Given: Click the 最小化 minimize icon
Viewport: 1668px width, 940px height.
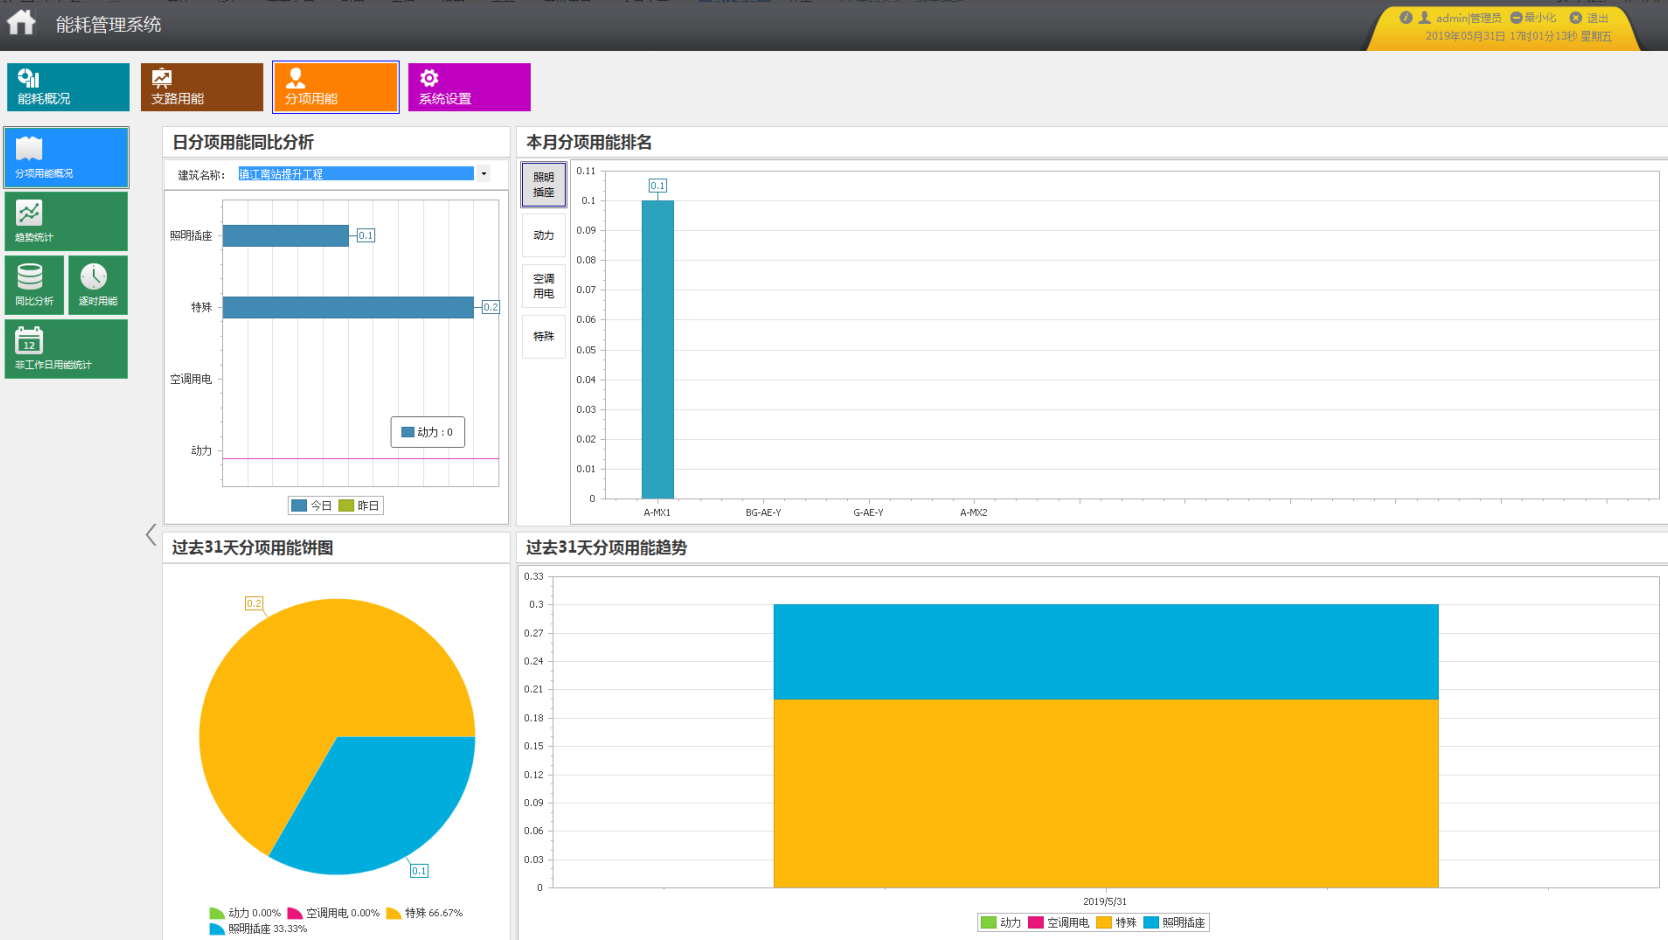Looking at the screenshot, I should [x=1516, y=18].
